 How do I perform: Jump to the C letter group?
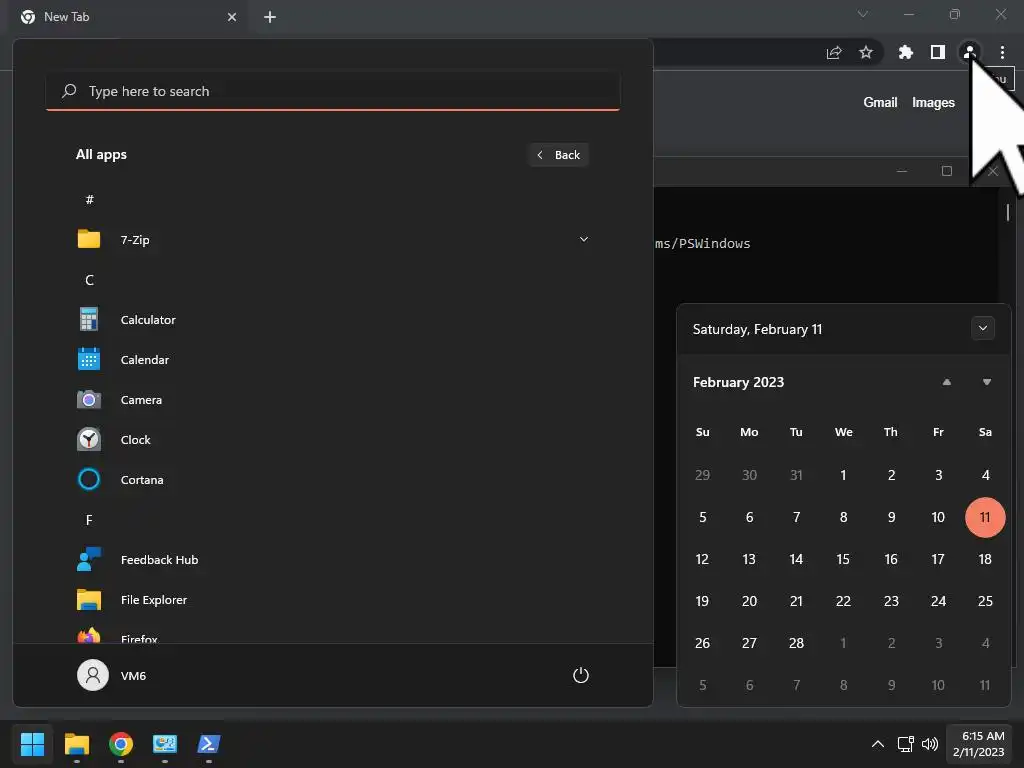tap(89, 280)
